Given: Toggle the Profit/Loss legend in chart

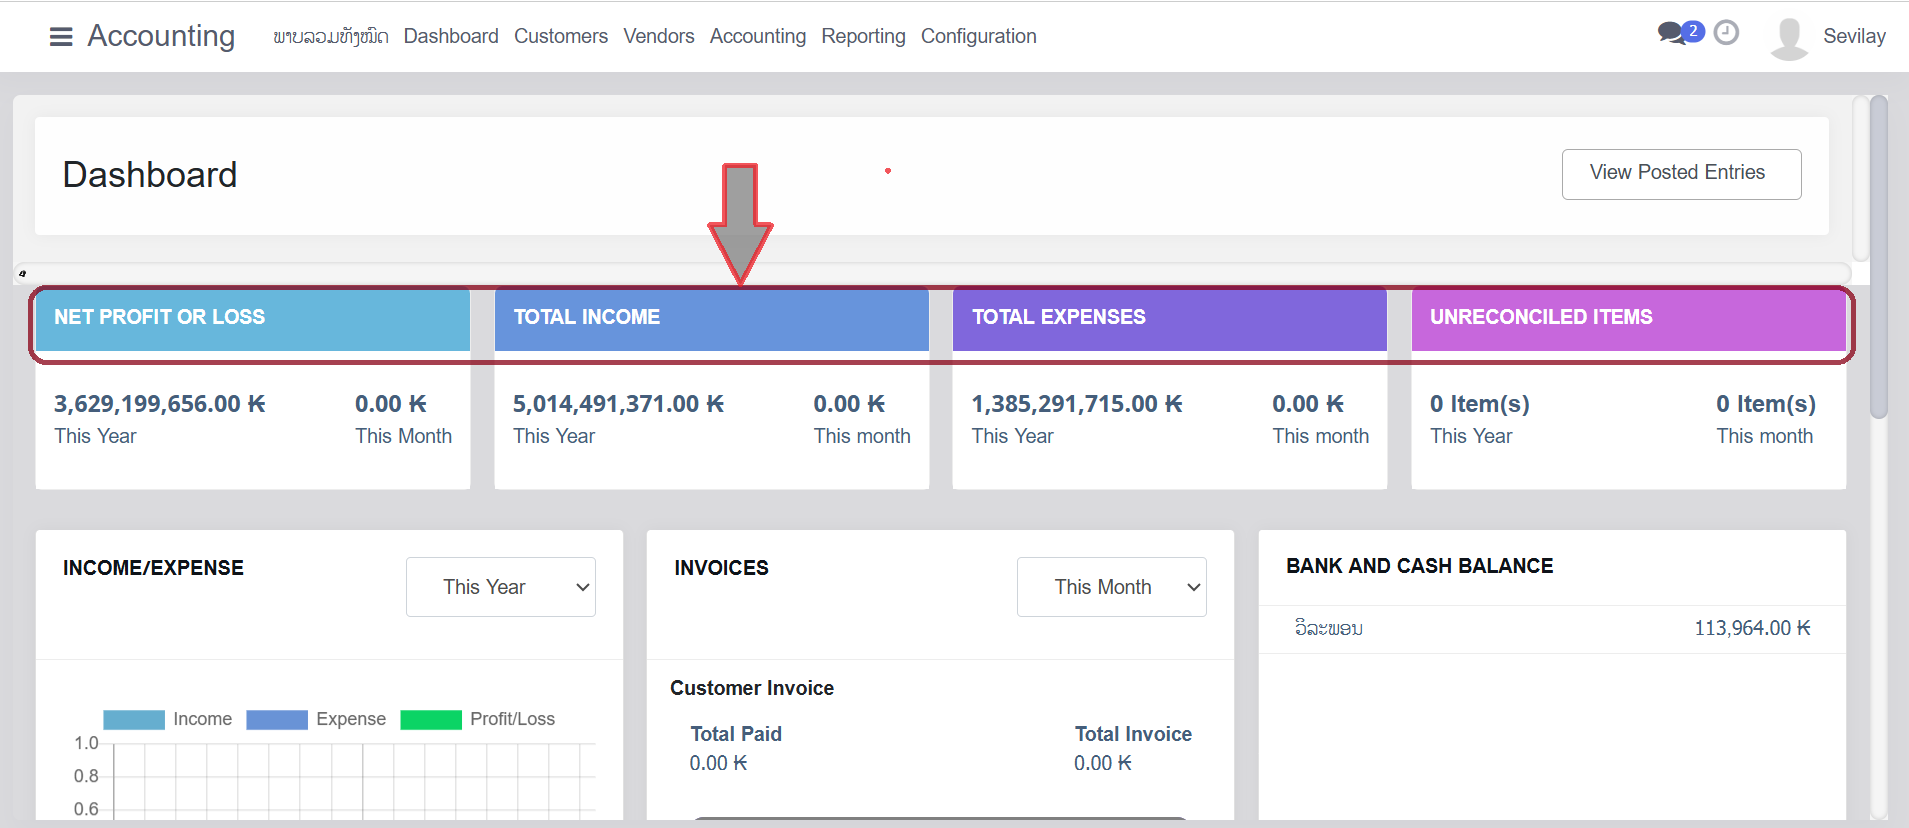Looking at the screenshot, I should (x=431, y=720).
